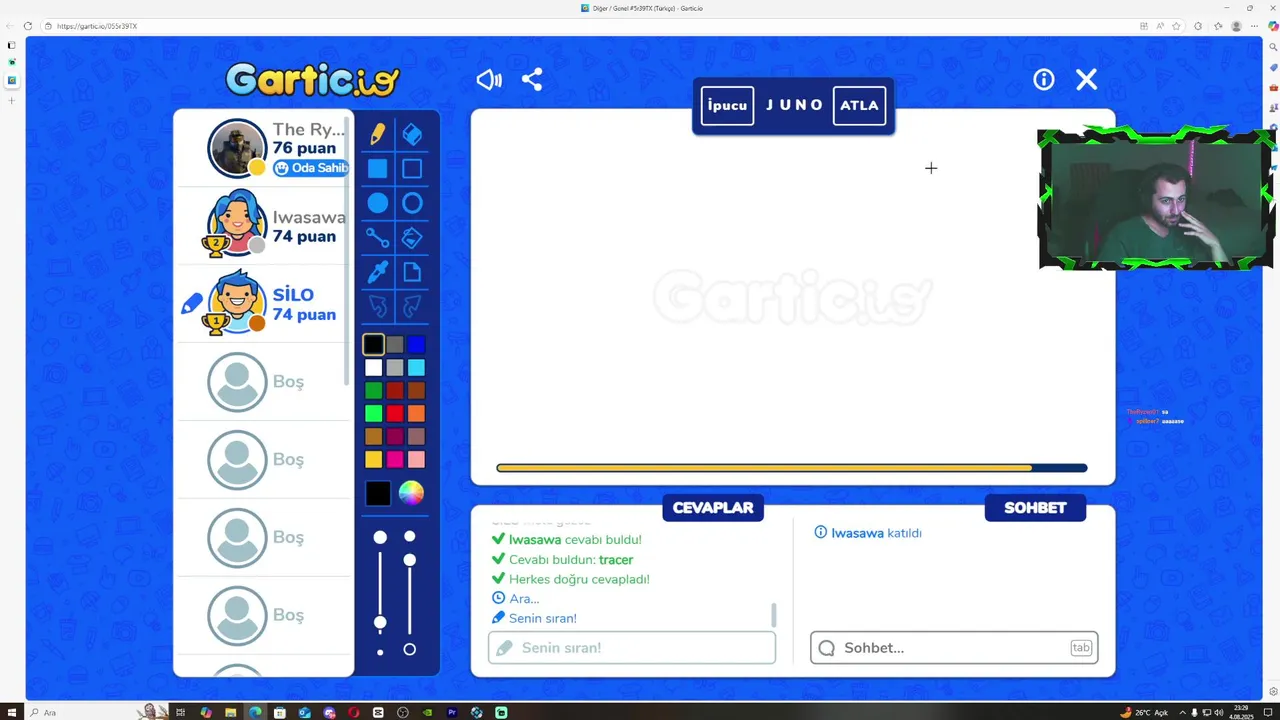The height and width of the screenshot is (720, 1280).
Task: Click Iwasawa player row
Action: tap(264, 226)
